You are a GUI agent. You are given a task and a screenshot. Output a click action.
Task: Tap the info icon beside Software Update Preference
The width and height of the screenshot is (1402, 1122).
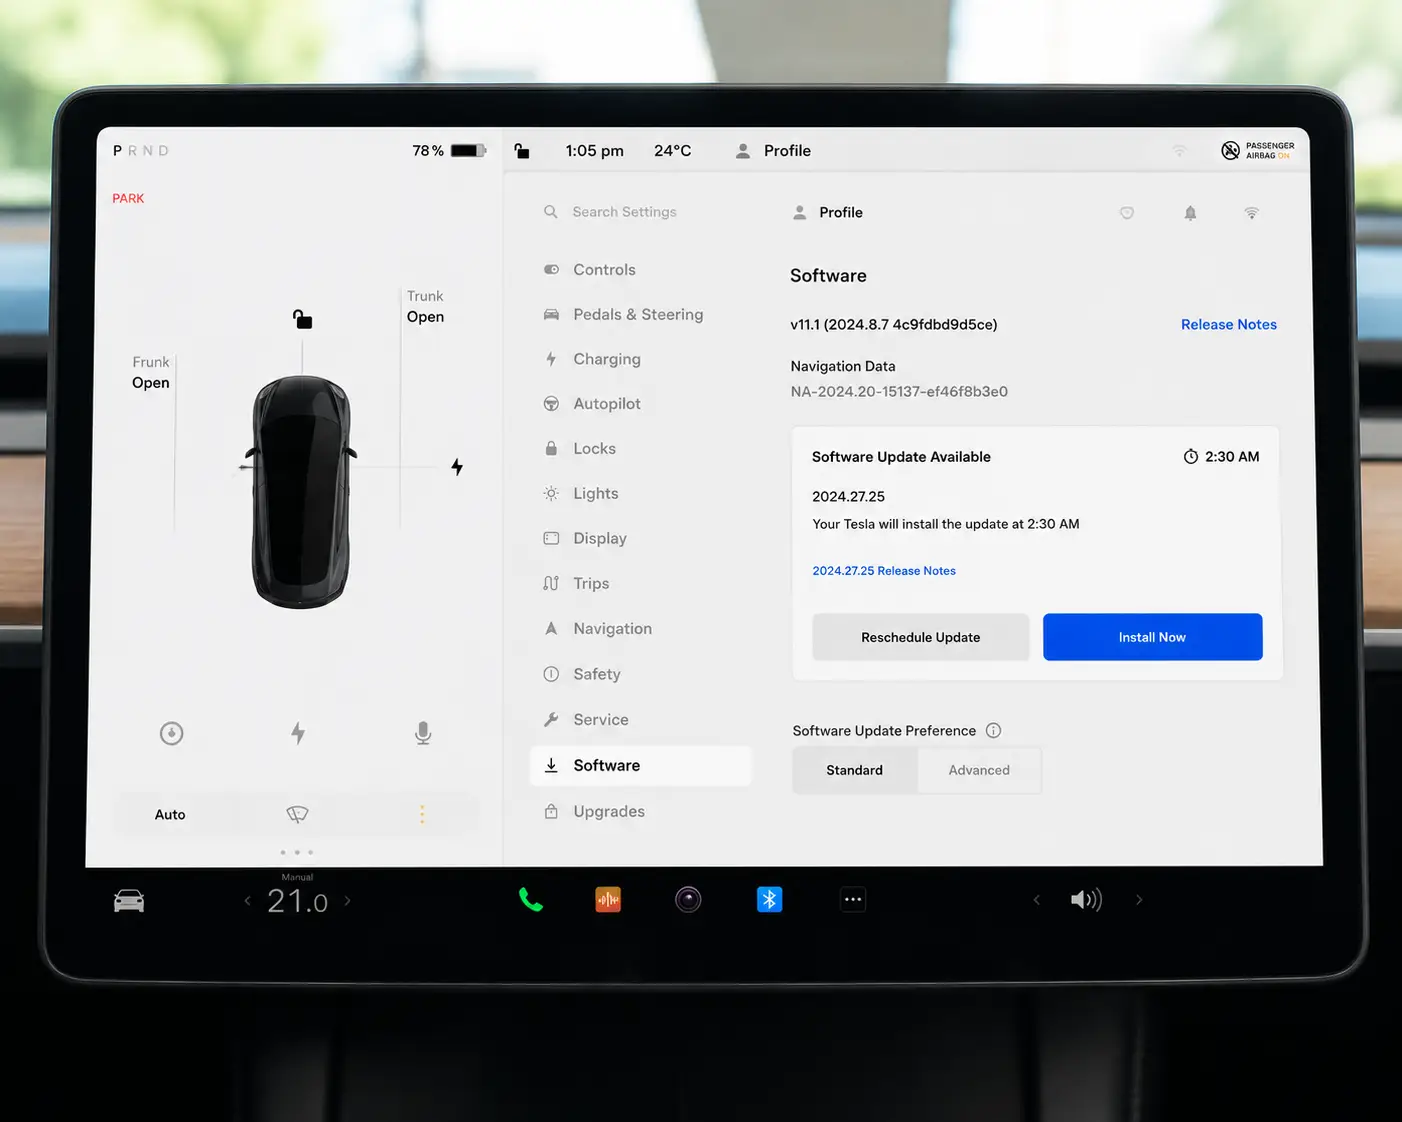click(x=993, y=731)
